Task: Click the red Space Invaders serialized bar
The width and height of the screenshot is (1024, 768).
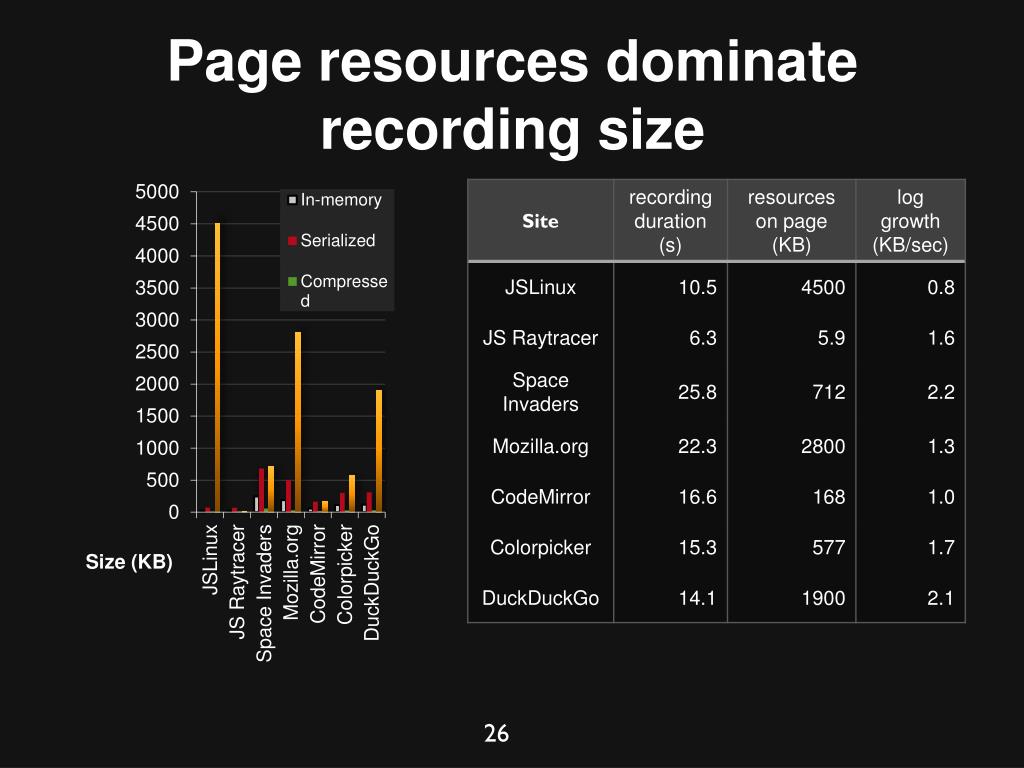Action: tap(262, 490)
